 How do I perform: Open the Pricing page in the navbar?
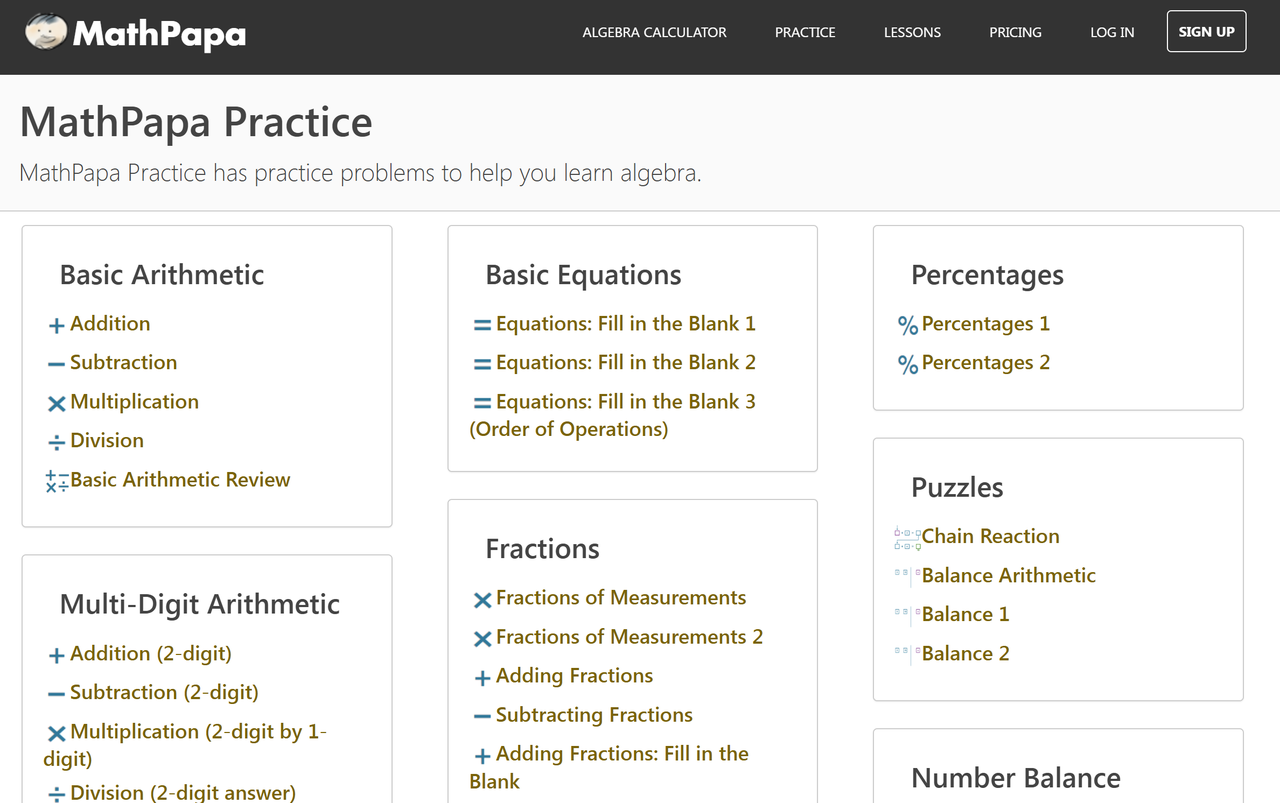tap(1015, 32)
